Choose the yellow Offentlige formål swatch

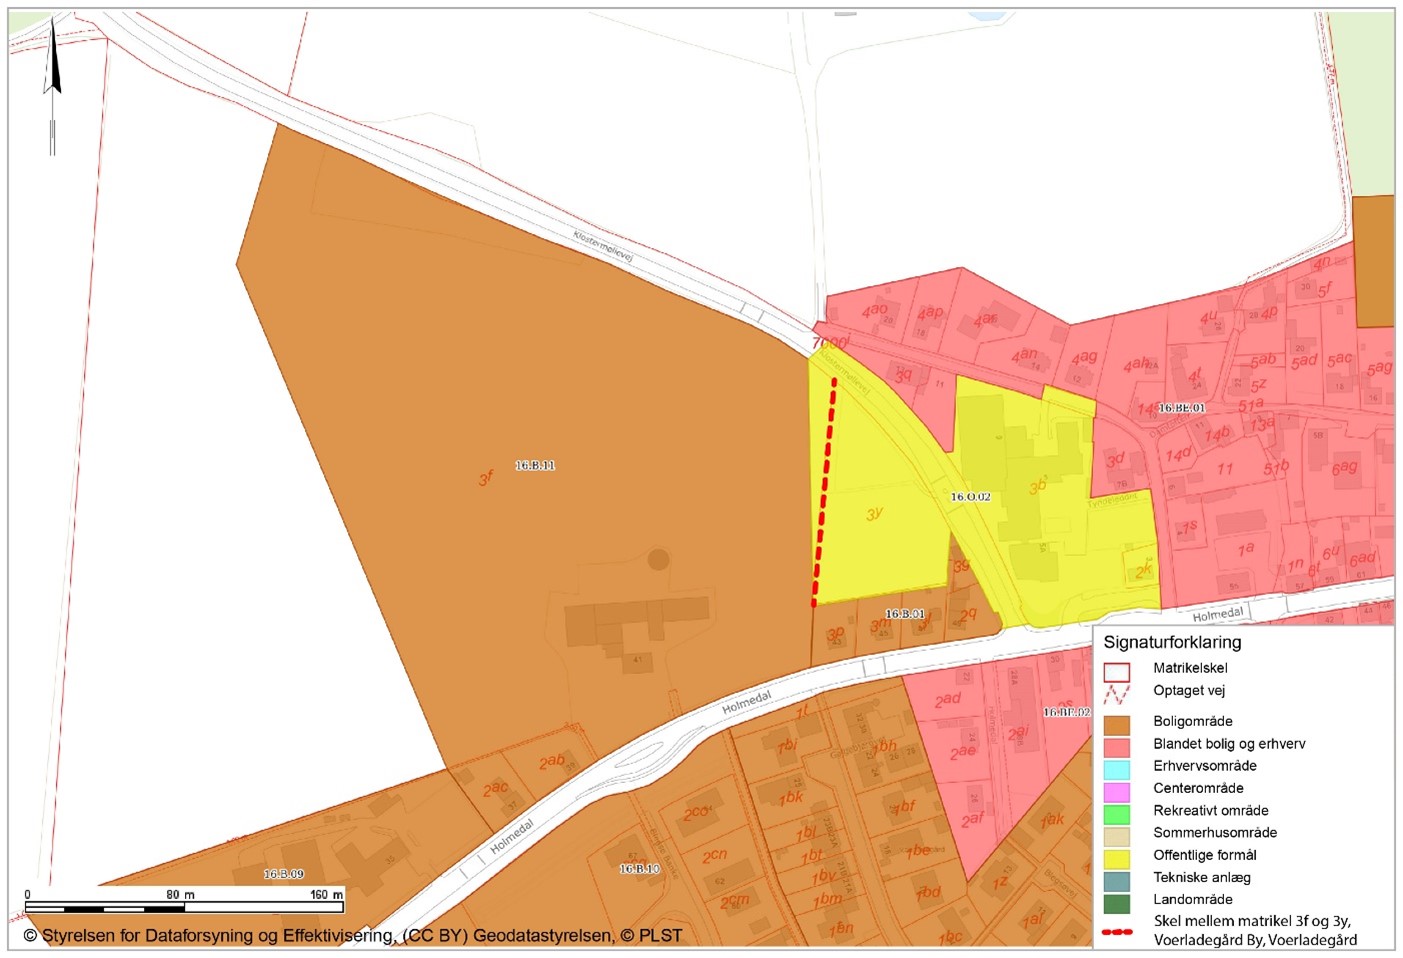click(x=1116, y=857)
